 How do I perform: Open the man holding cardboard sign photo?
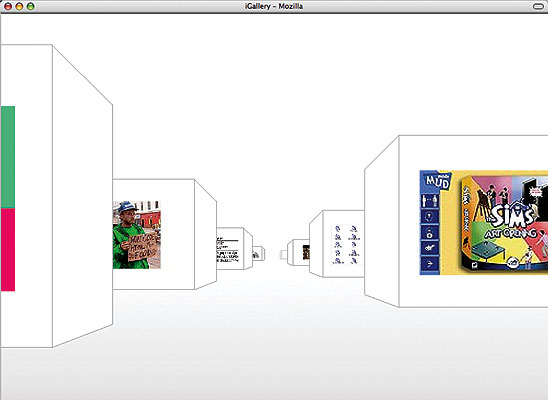137,235
